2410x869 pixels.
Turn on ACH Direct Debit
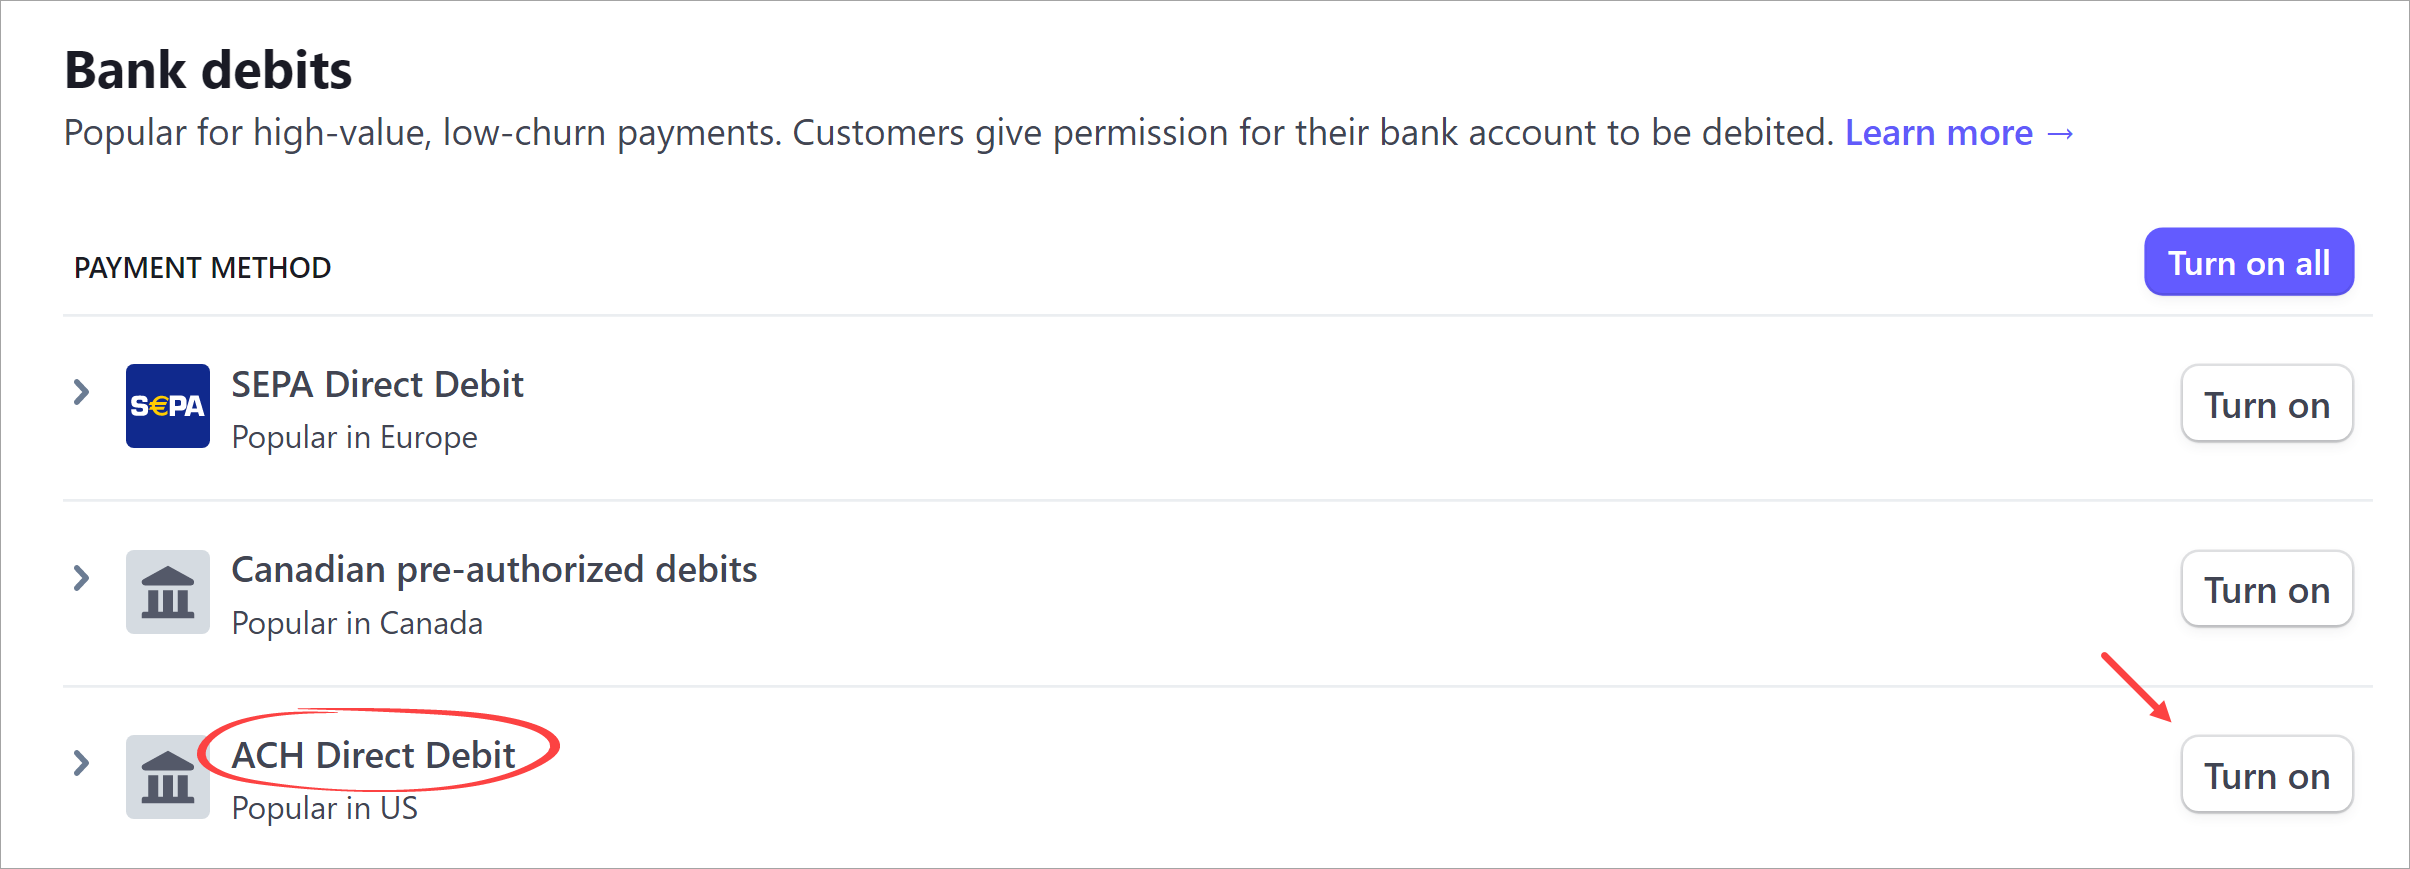(x=2266, y=775)
